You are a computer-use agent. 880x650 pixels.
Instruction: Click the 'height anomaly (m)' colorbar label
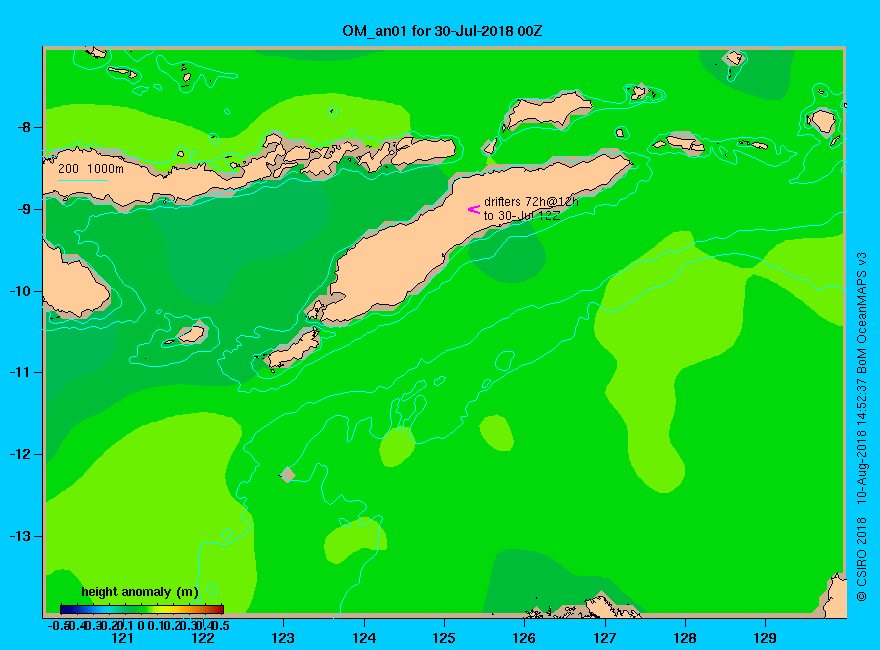pyautogui.click(x=140, y=592)
